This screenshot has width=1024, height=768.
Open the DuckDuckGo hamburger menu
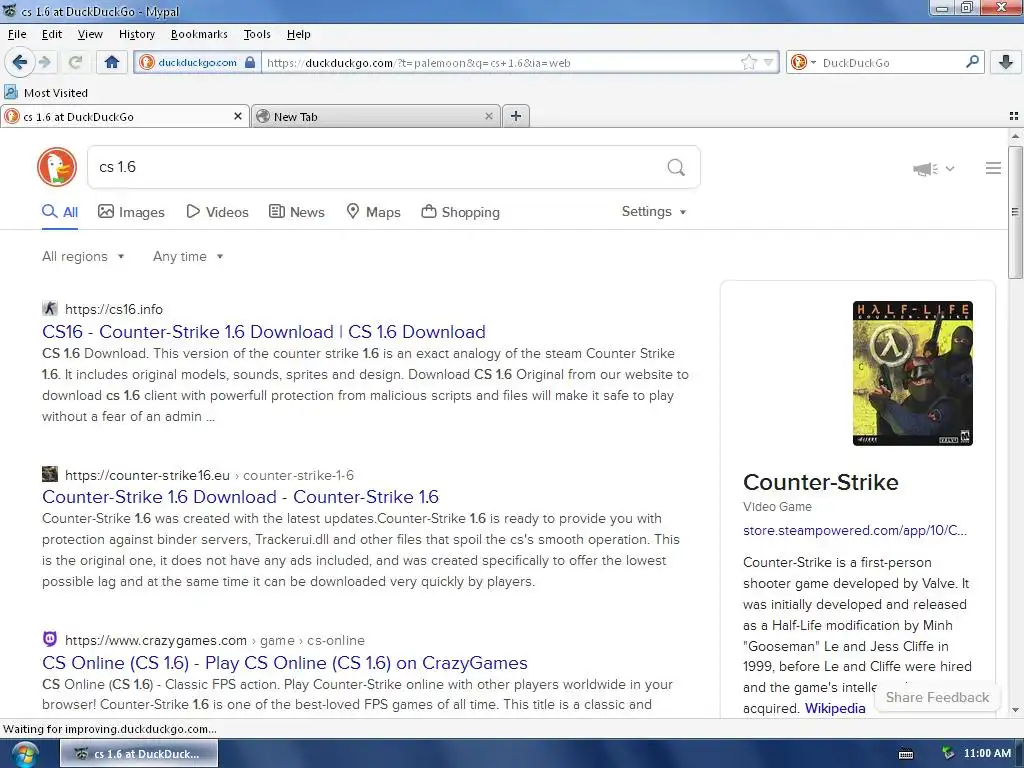(993, 168)
